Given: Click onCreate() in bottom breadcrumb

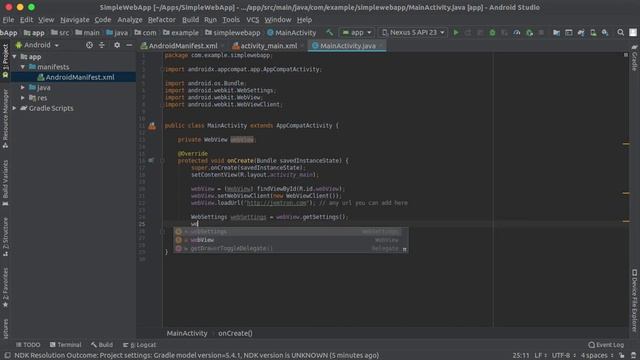Looking at the screenshot, I should 235,333.
